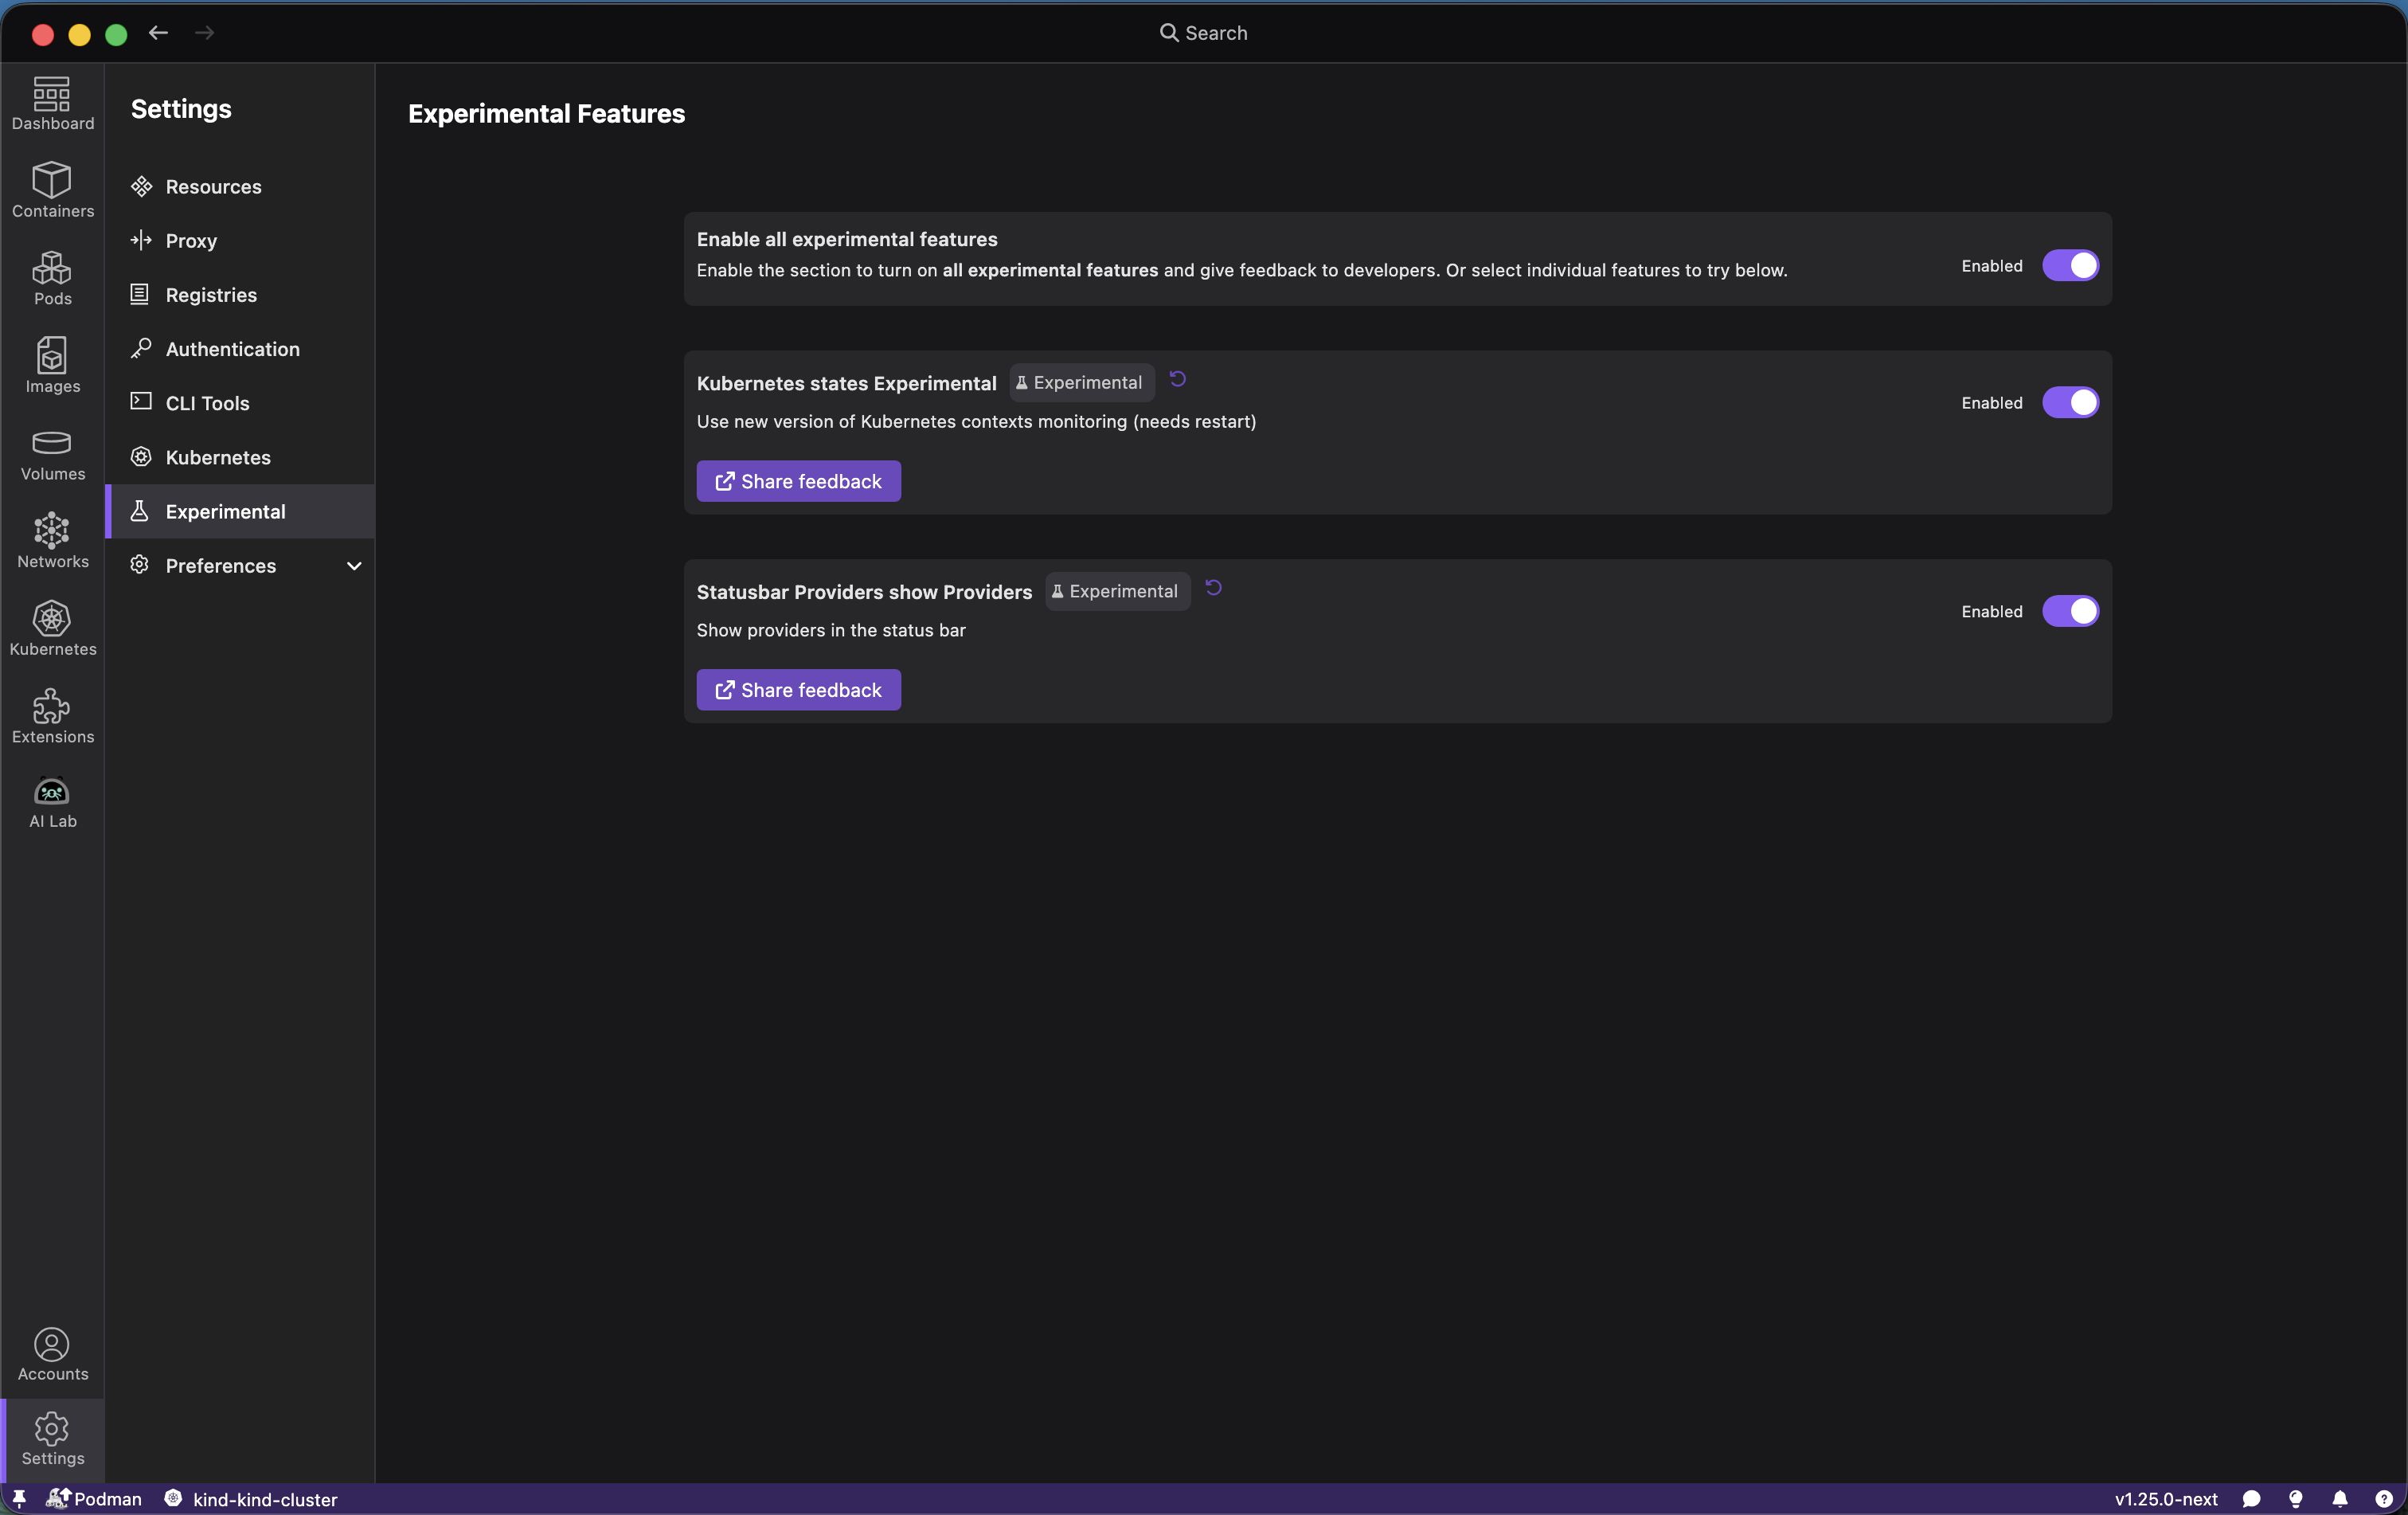Image resolution: width=2408 pixels, height=1515 pixels.
Task: Share feedback for Kubernetes states feature
Action: tap(798, 481)
